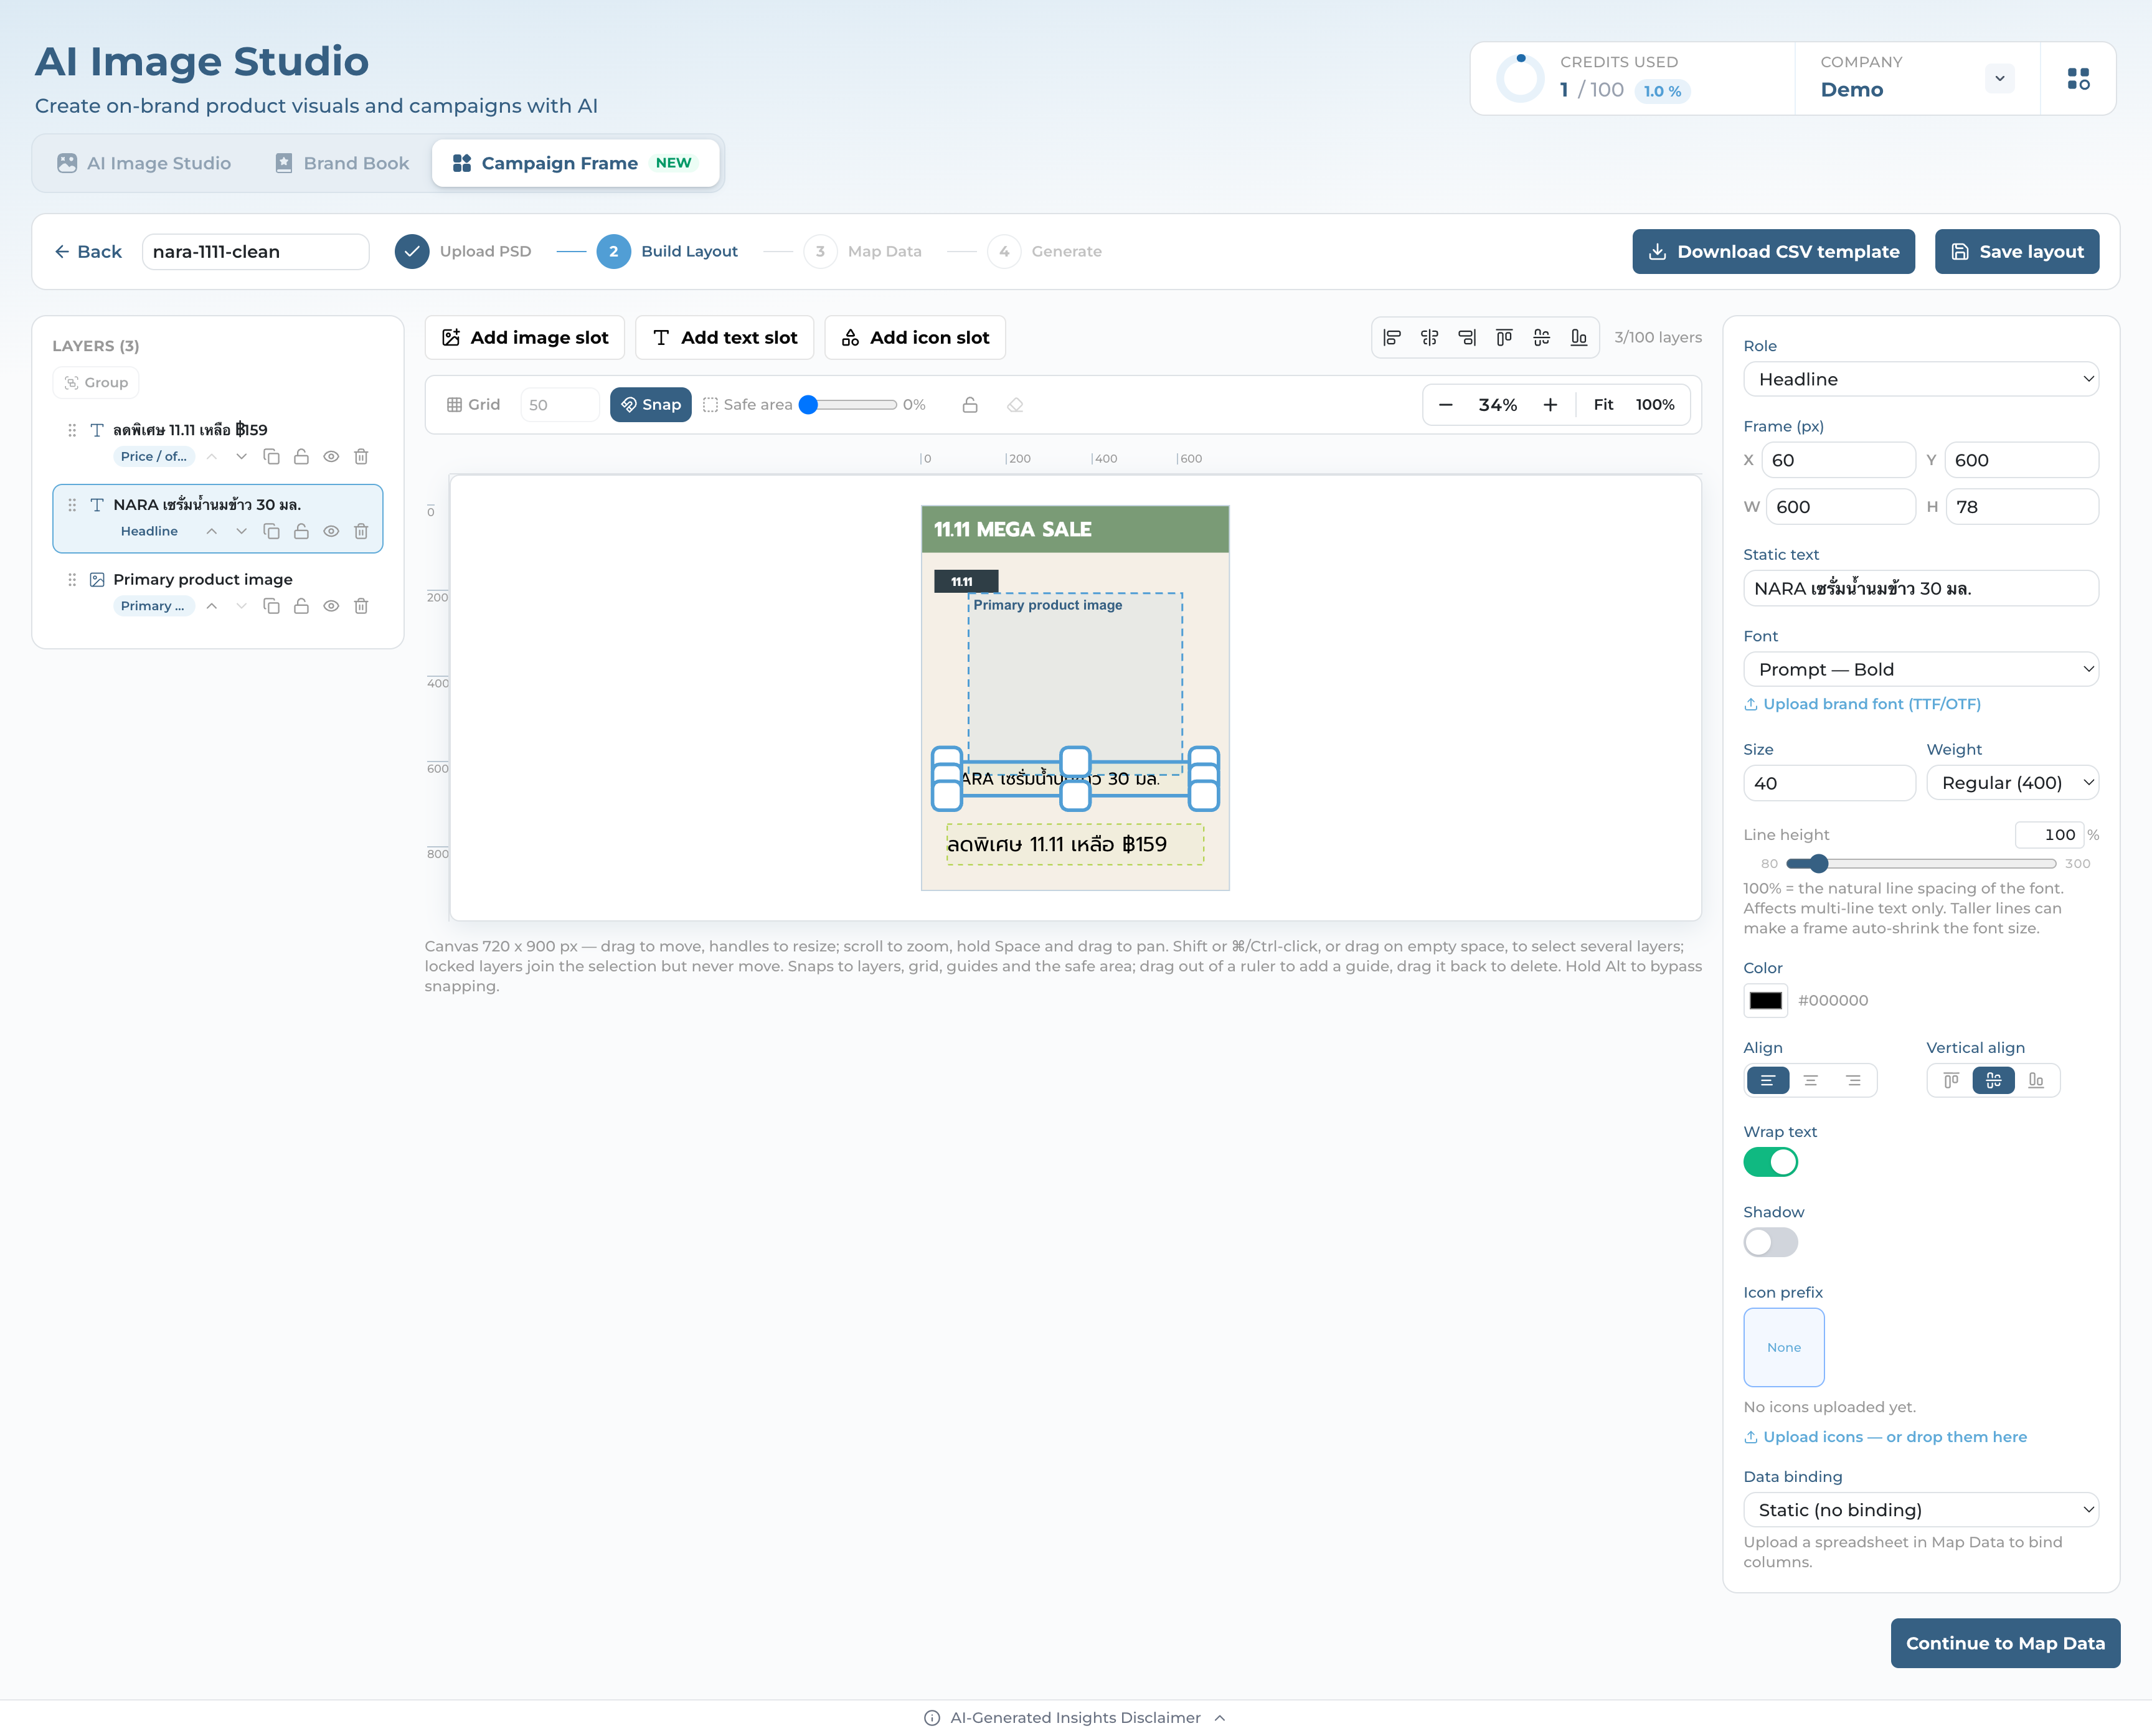2152x1736 pixels.
Task: Hide the Primary product image layer
Action: pyautogui.click(x=331, y=606)
